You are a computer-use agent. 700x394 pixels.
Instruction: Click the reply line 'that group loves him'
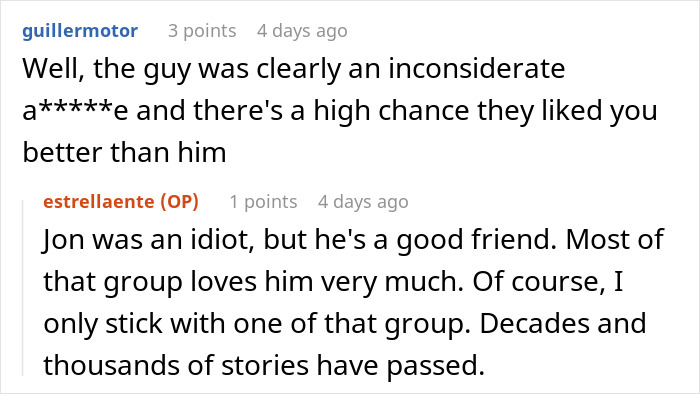click(333, 282)
